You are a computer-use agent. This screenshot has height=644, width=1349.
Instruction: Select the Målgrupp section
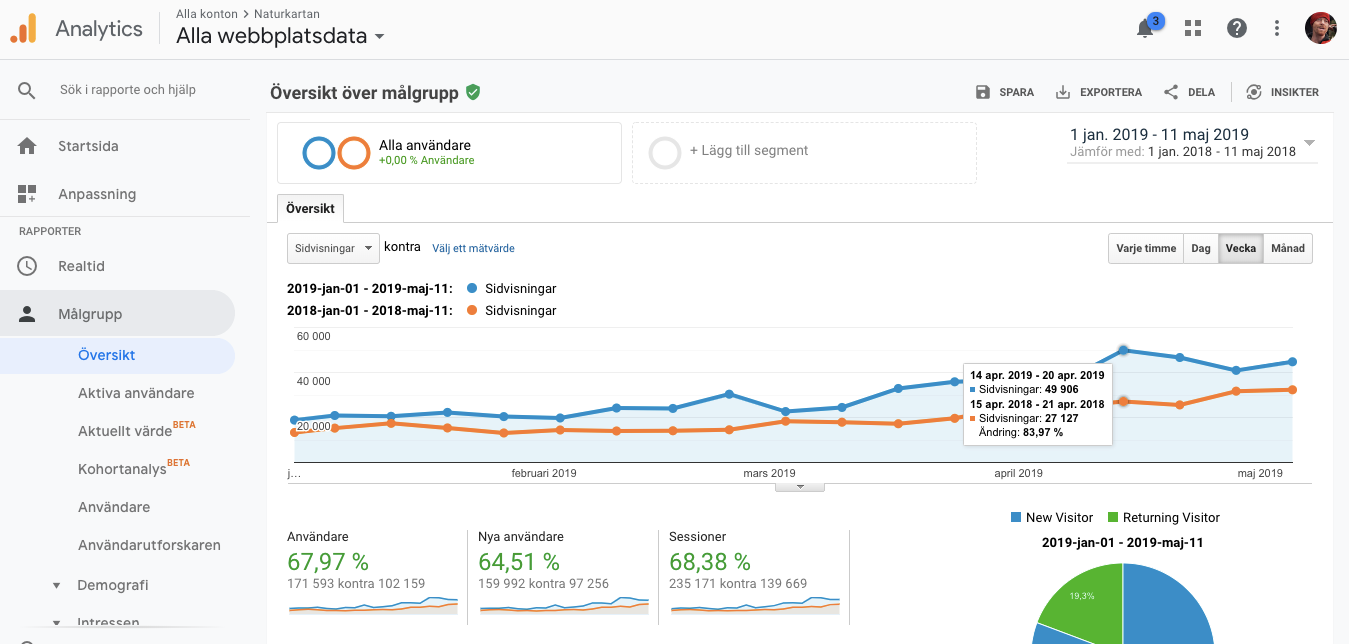pyautogui.click(x=117, y=314)
